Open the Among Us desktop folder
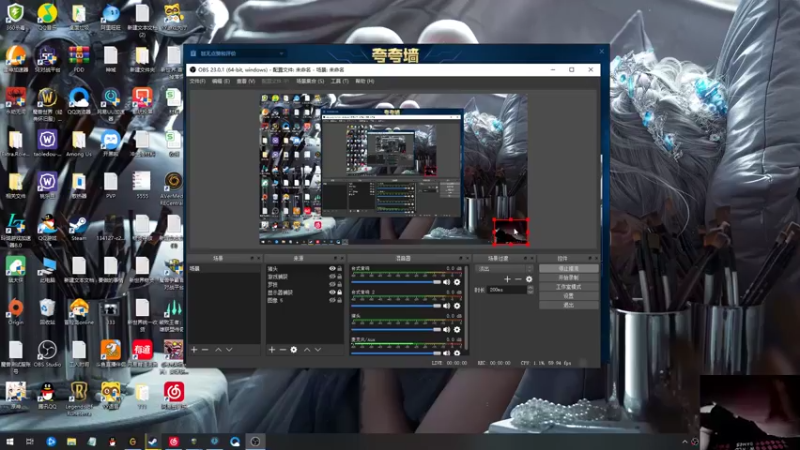800x450 pixels. point(79,144)
